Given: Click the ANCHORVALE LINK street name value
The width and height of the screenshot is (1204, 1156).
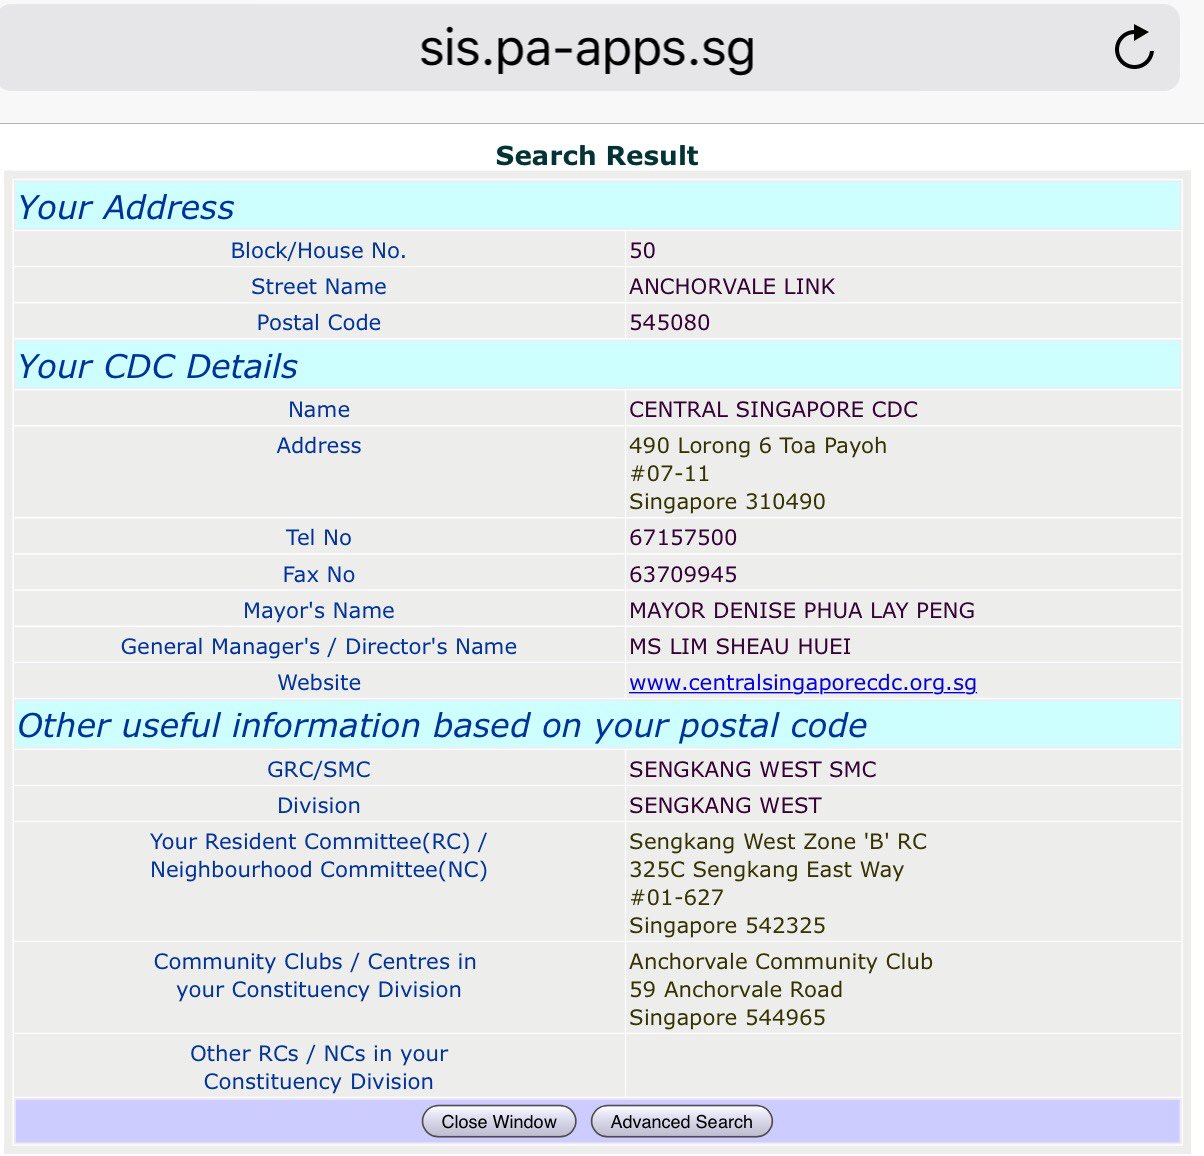Looking at the screenshot, I should point(731,287).
